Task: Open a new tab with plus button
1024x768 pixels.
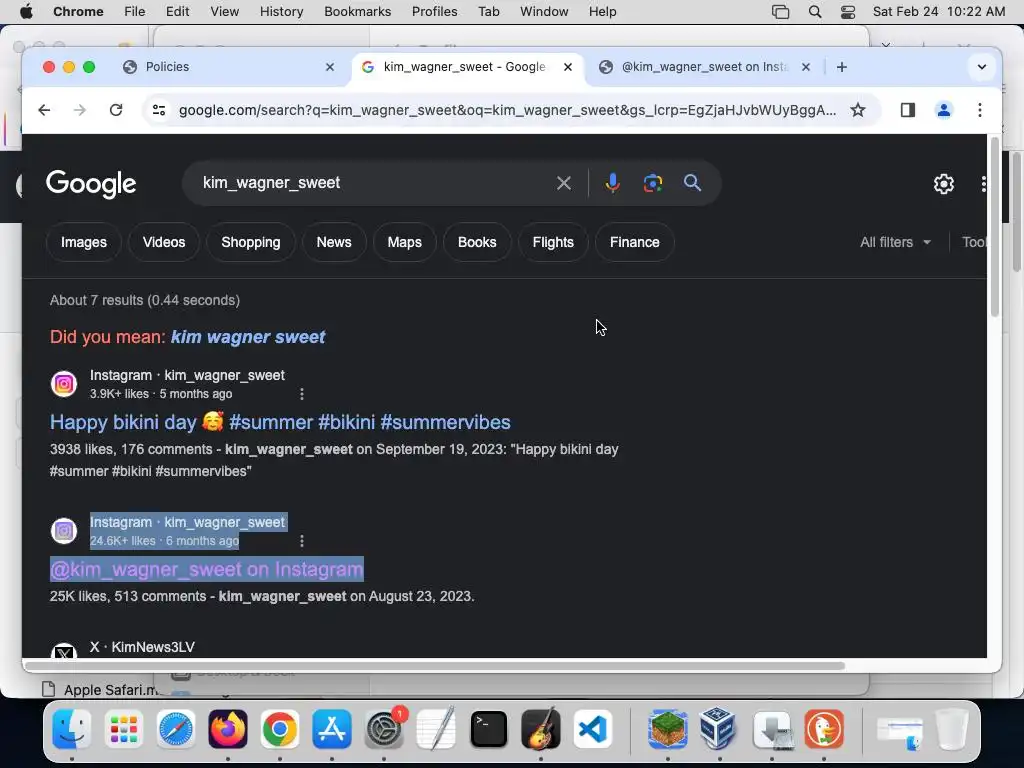Action: click(x=842, y=67)
